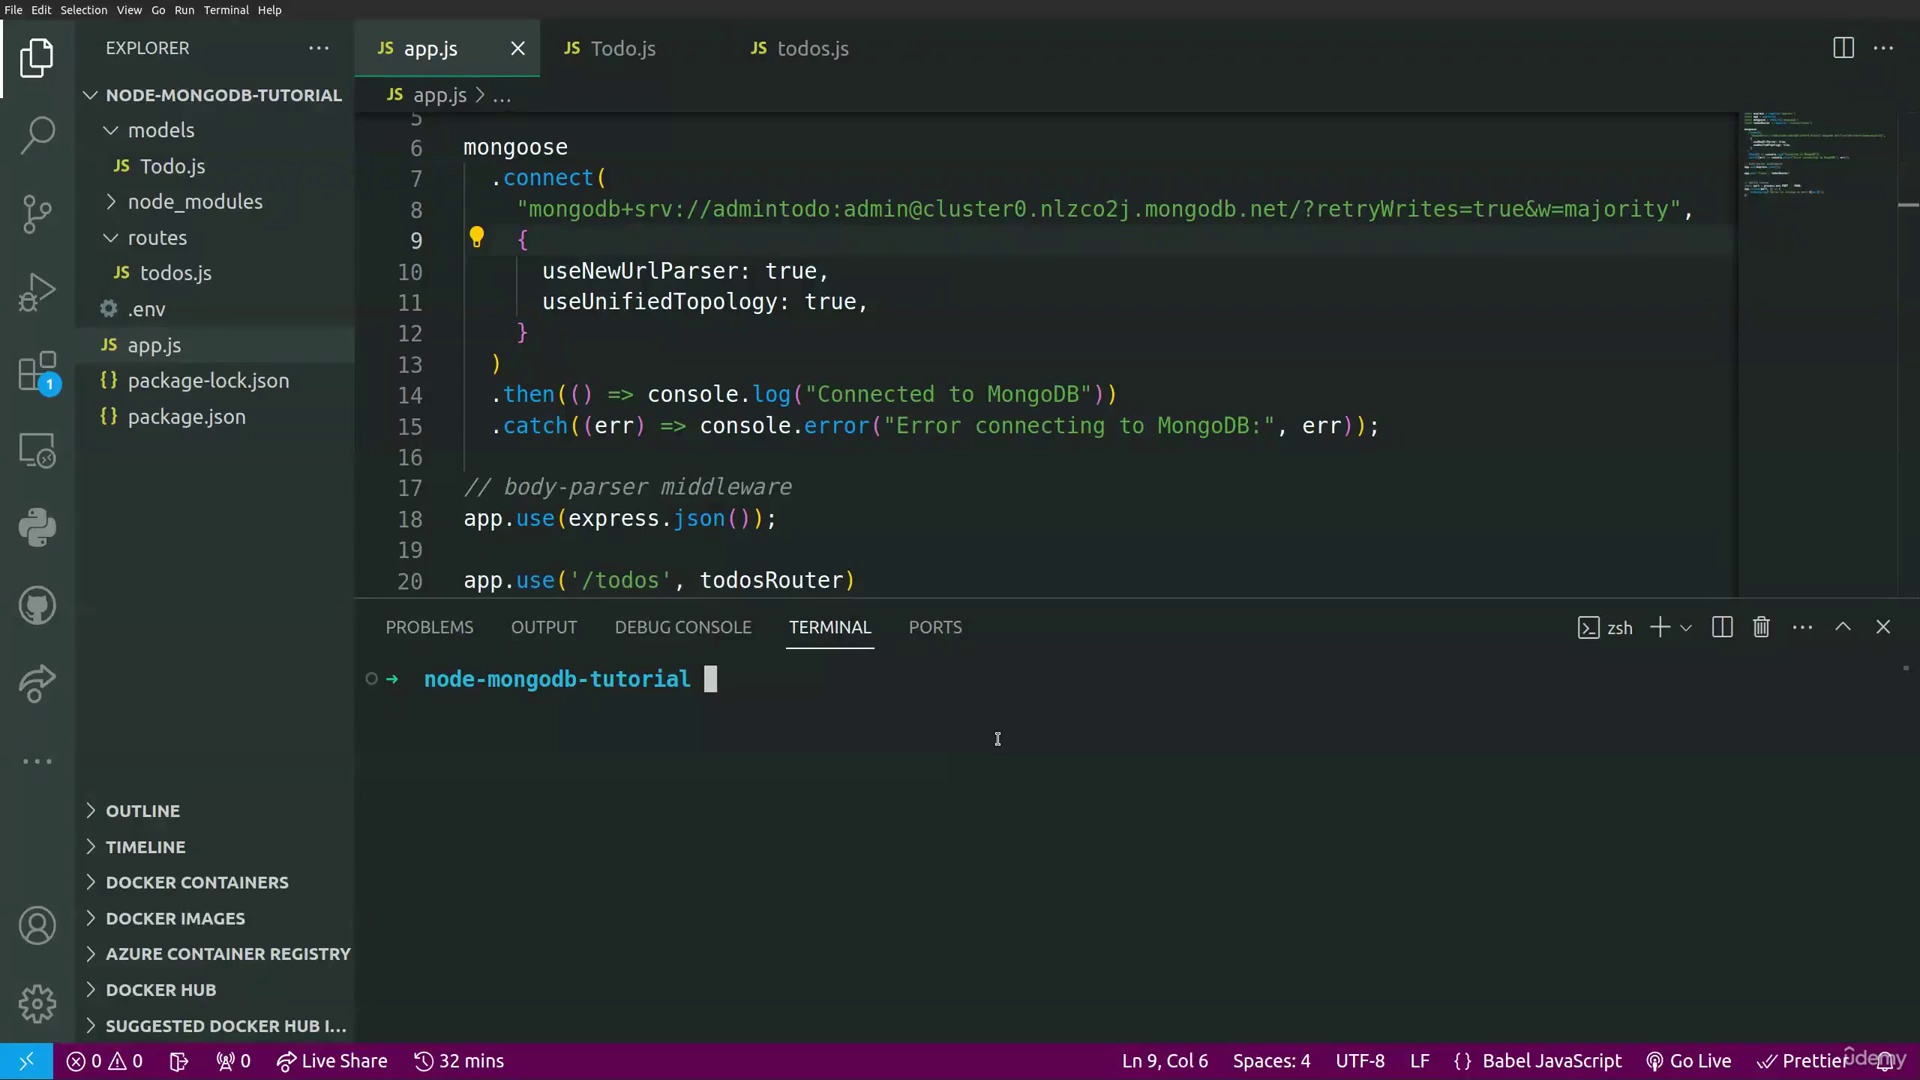Open notifications bell in status bar

pos(1886,1061)
